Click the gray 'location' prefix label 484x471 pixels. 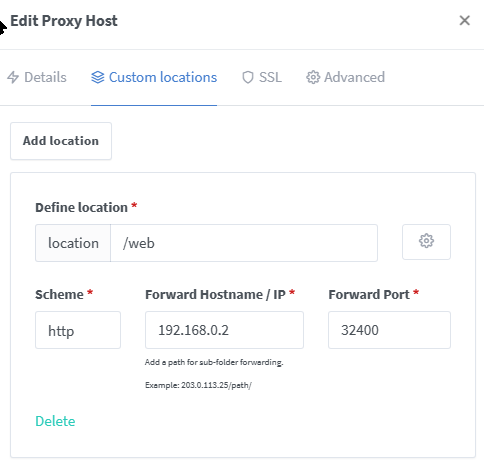click(x=73, y=243)
